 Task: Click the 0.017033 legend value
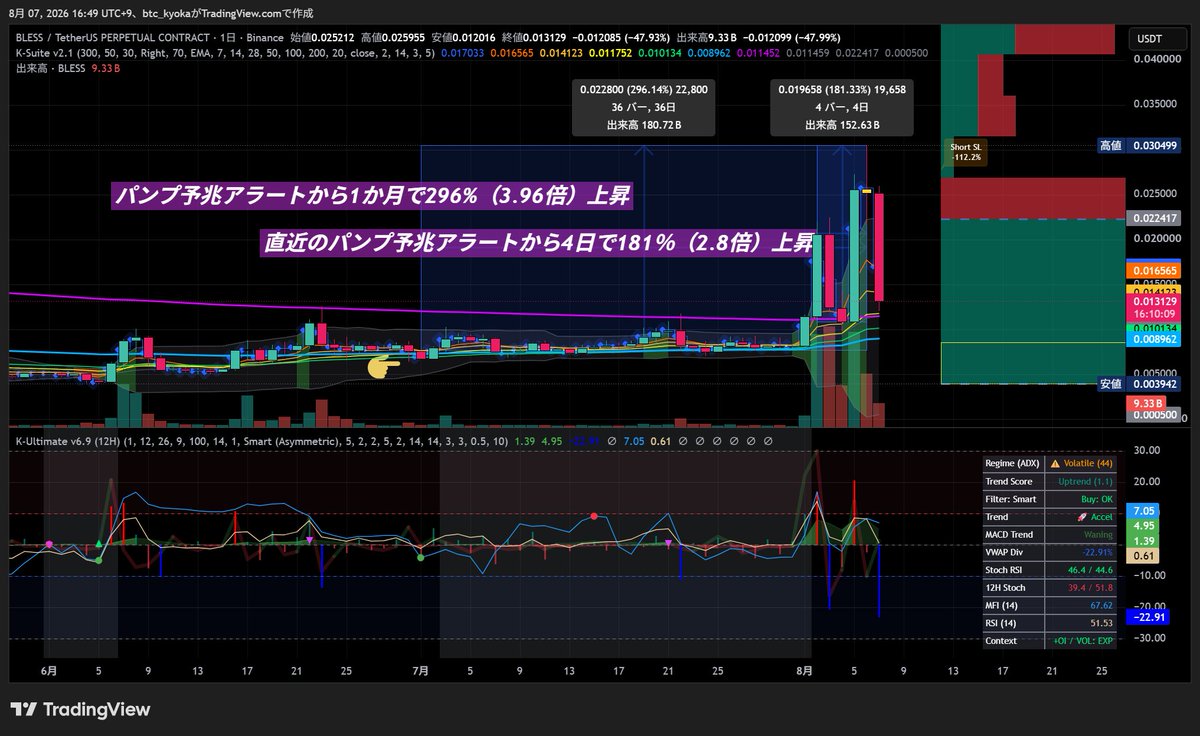click(462, 53)
